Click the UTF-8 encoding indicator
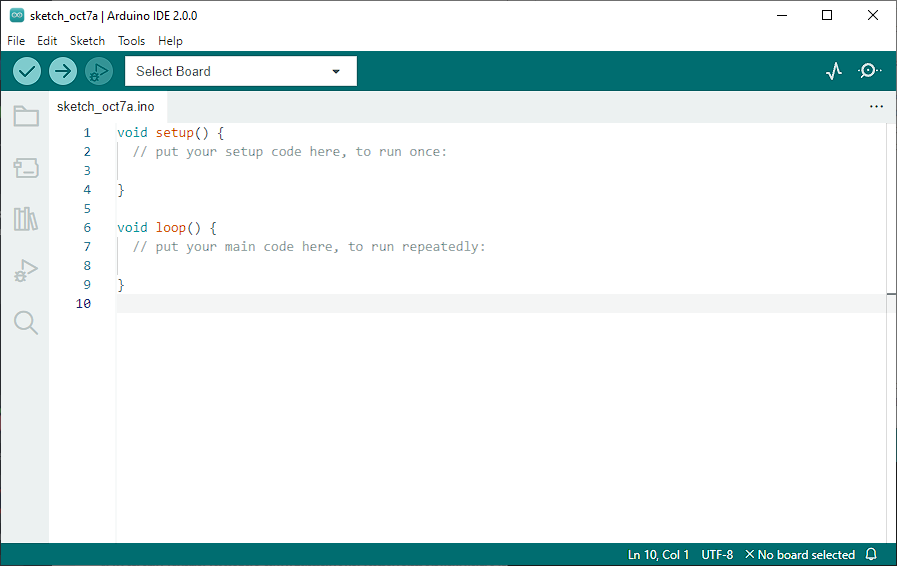Viewport: 897px width, 566px height. coord(717,555)
